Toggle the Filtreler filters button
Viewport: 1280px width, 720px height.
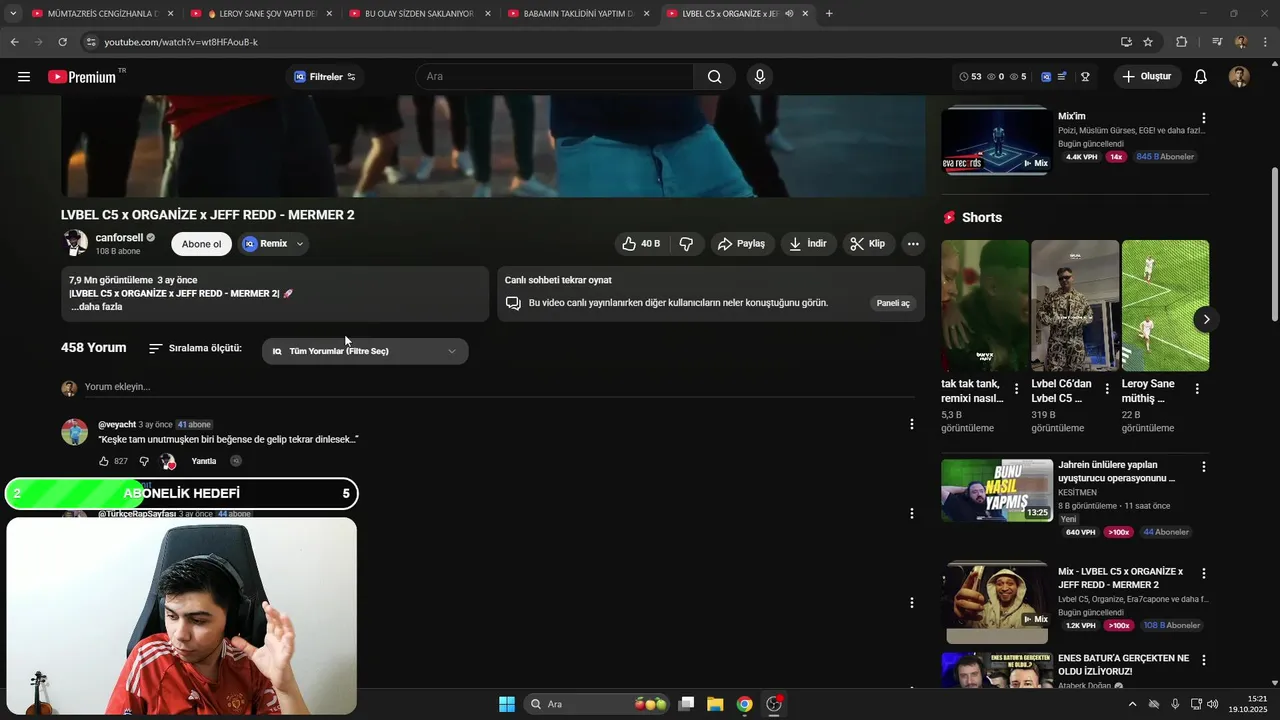pos(325,77)
